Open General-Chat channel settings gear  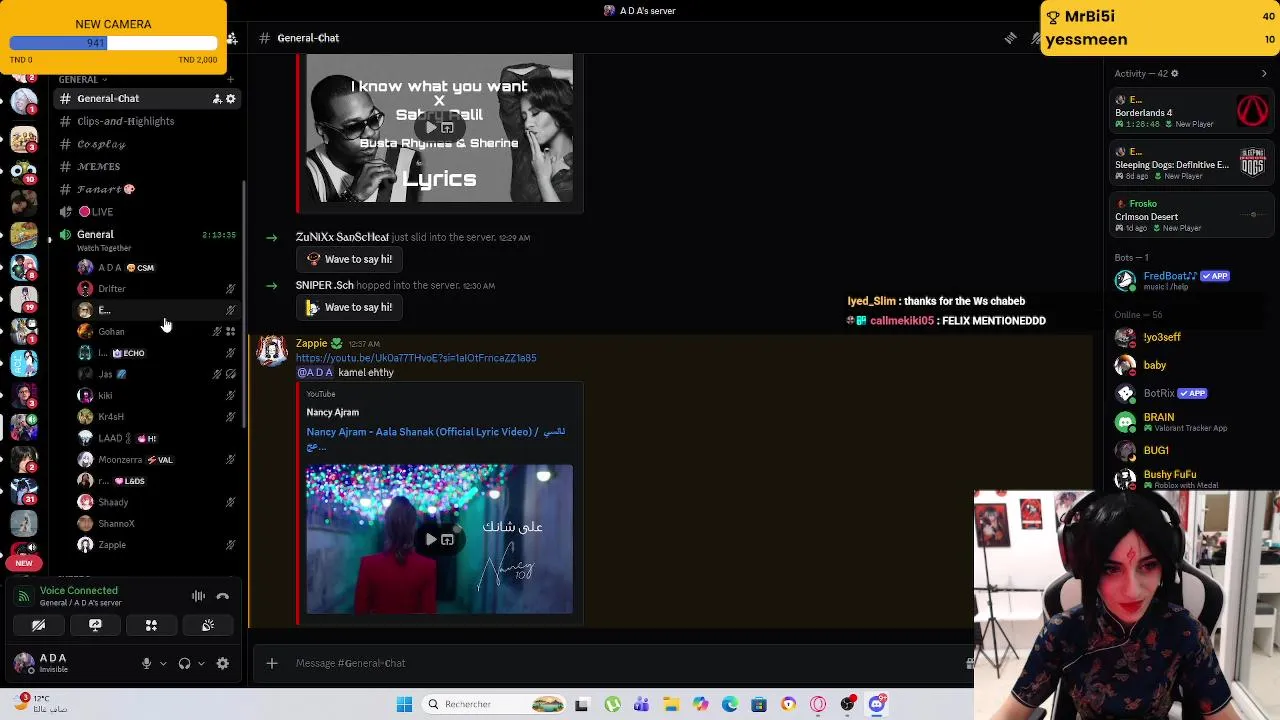tap(230, 99)
